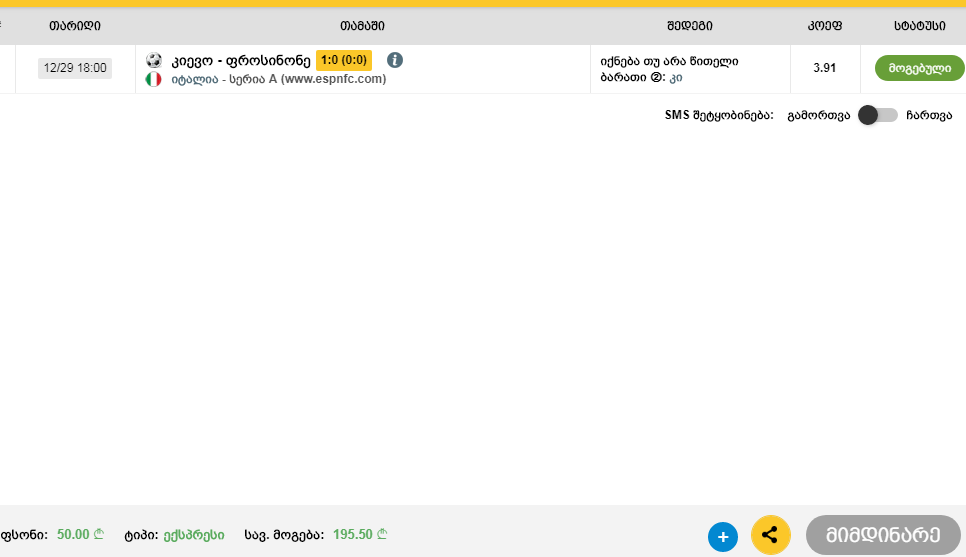Click the კი outcome value
The image size is (966, 557).
tap(676, 77)
